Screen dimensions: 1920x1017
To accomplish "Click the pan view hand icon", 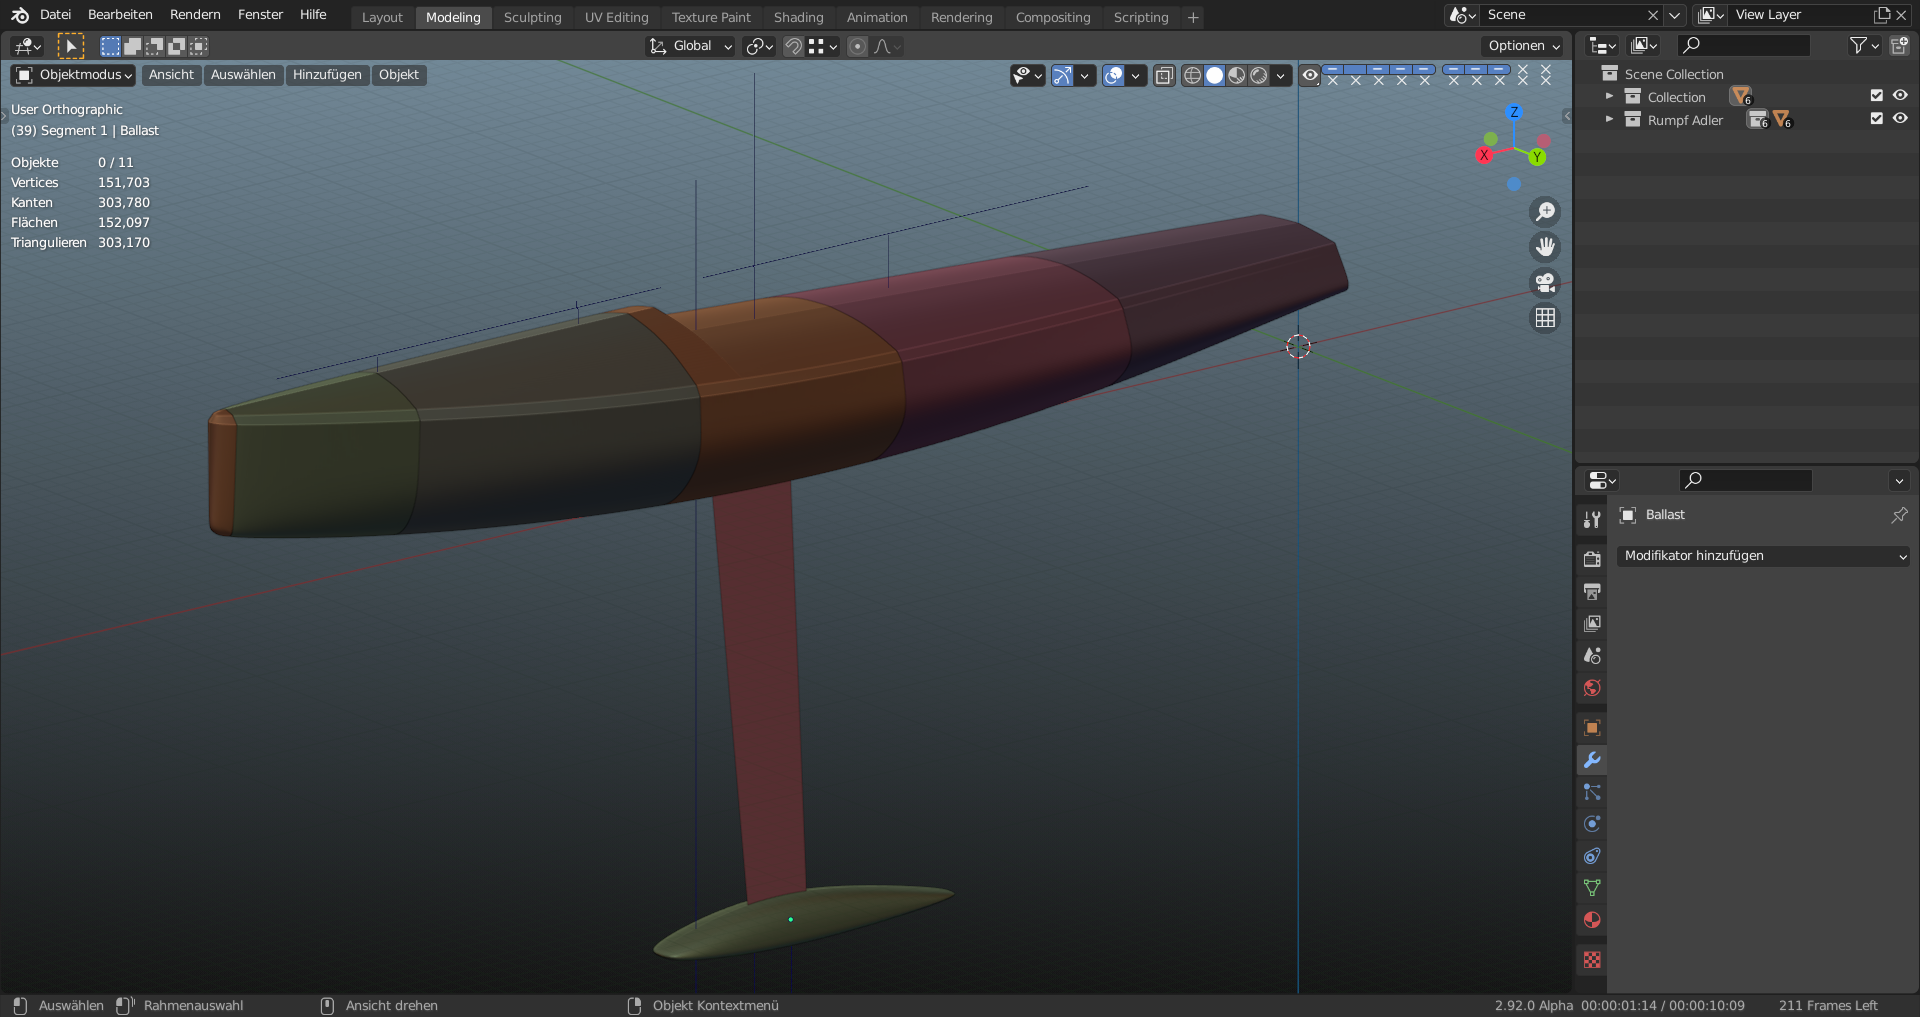I will coord(1545,247).
